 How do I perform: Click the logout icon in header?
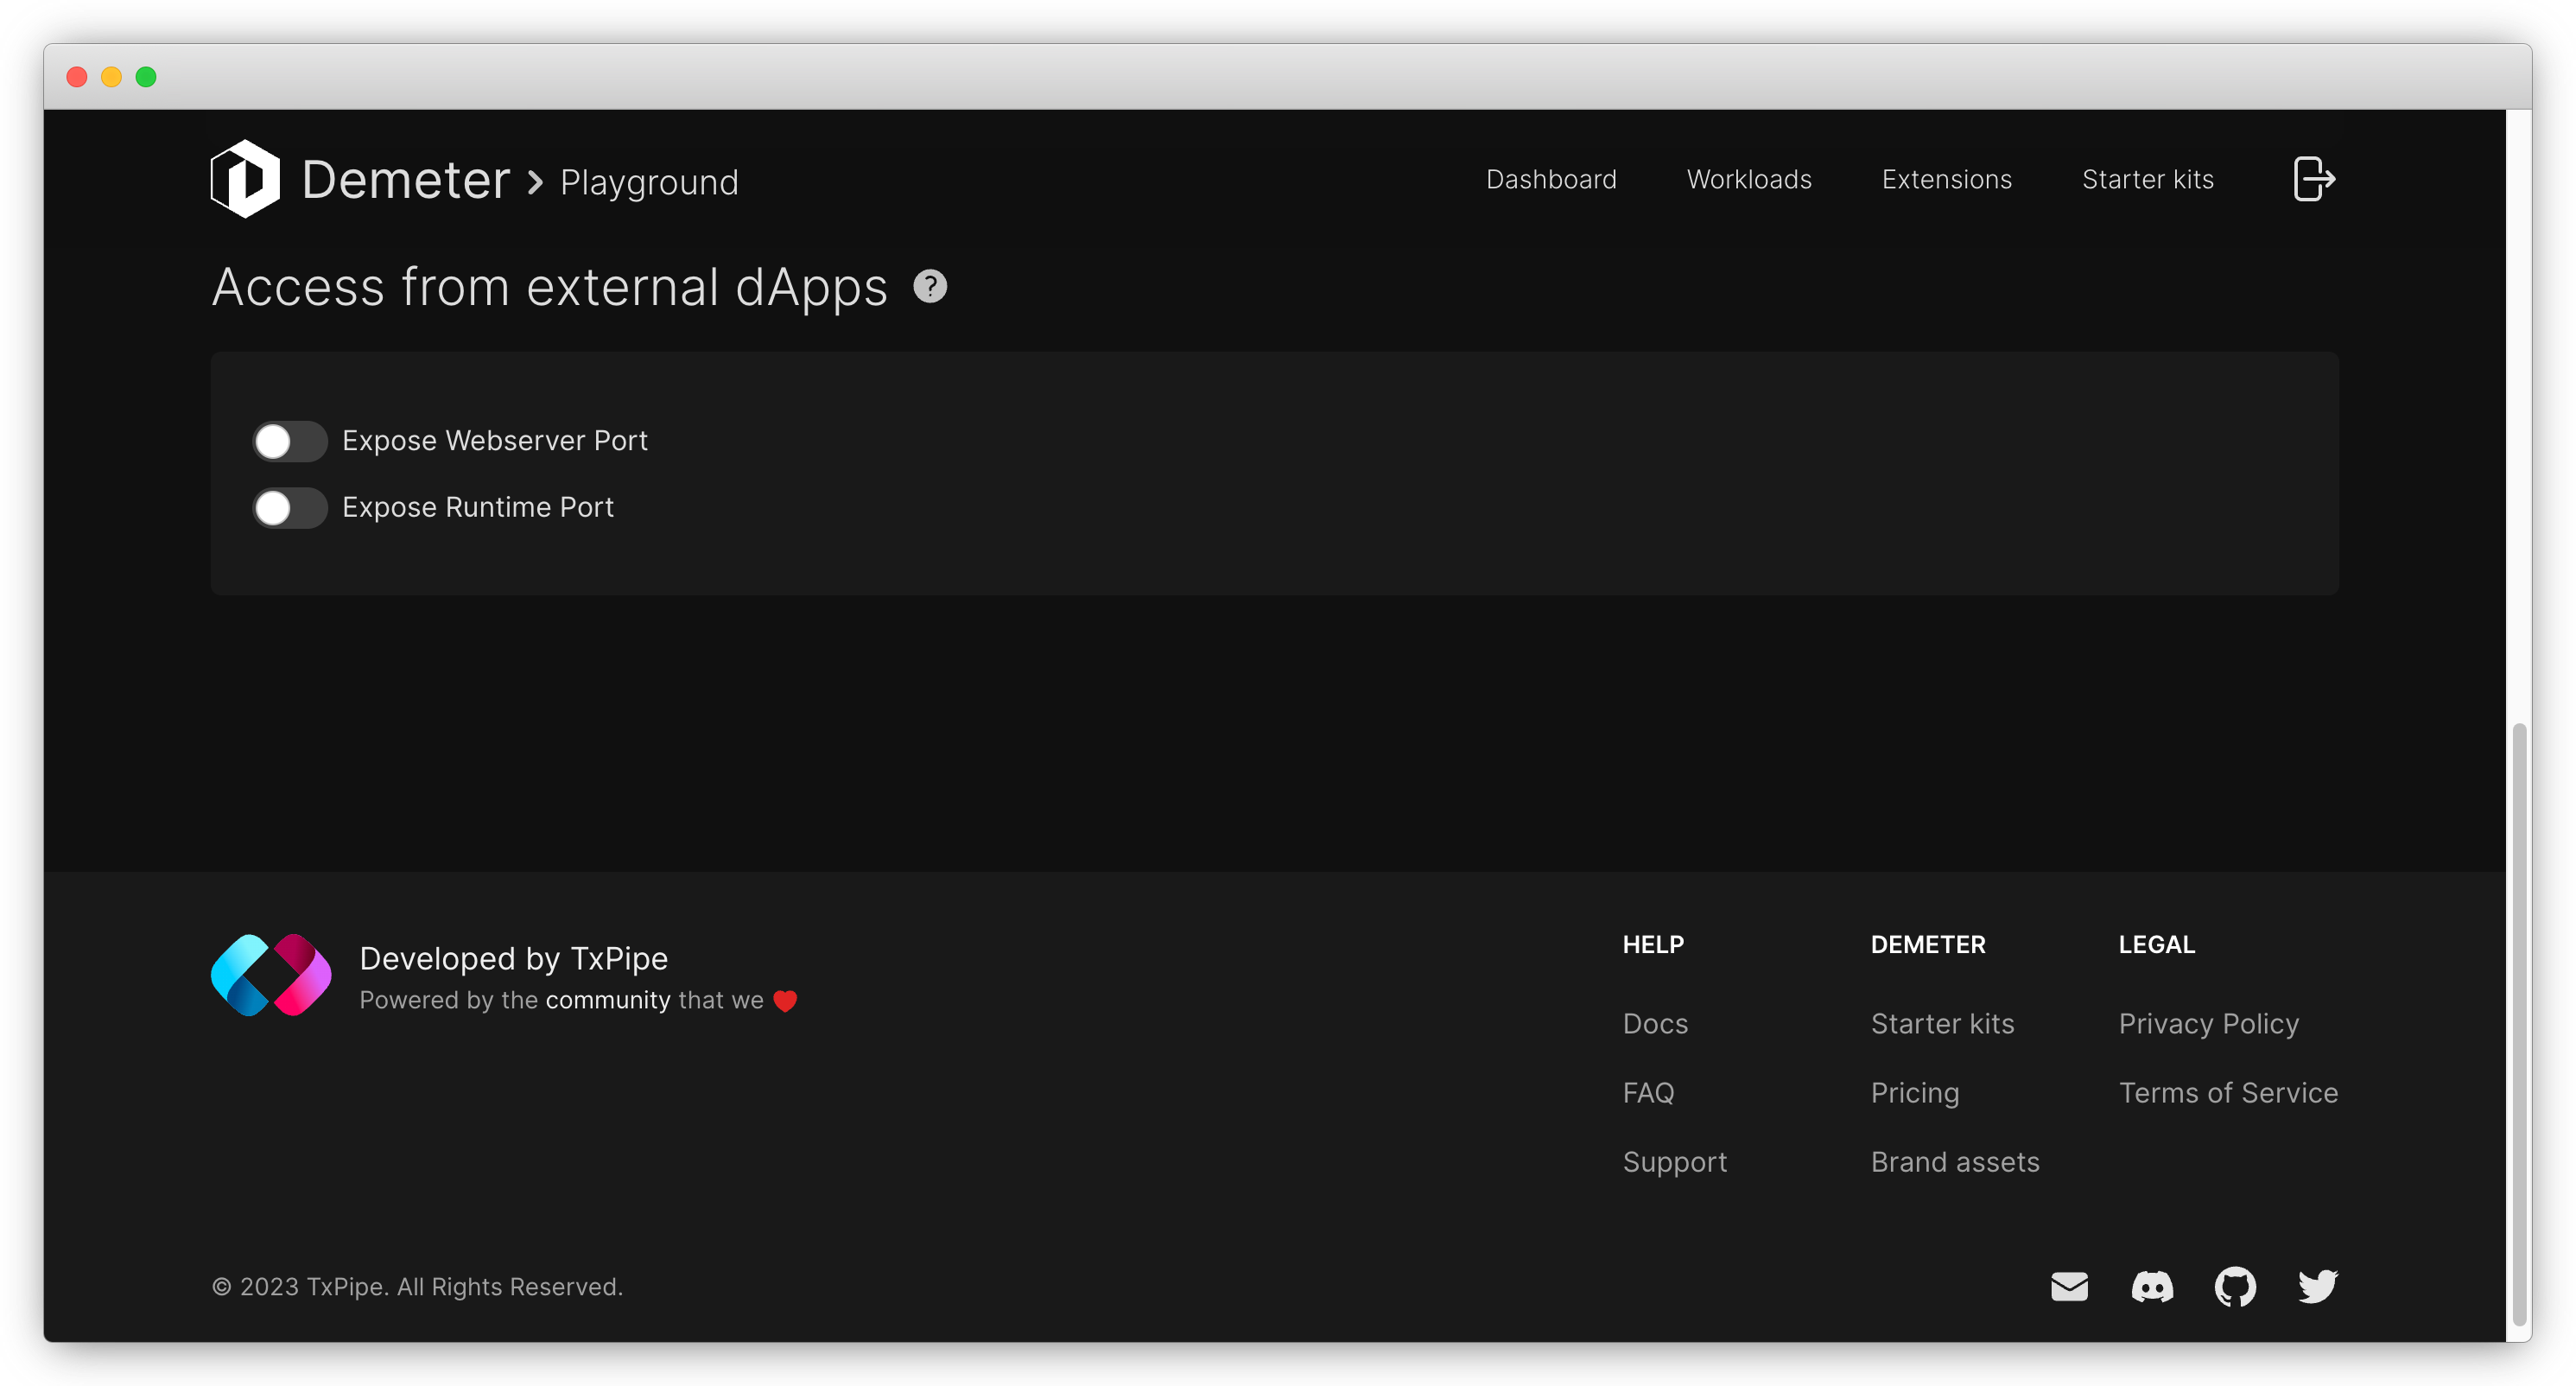coord(2314,180)
